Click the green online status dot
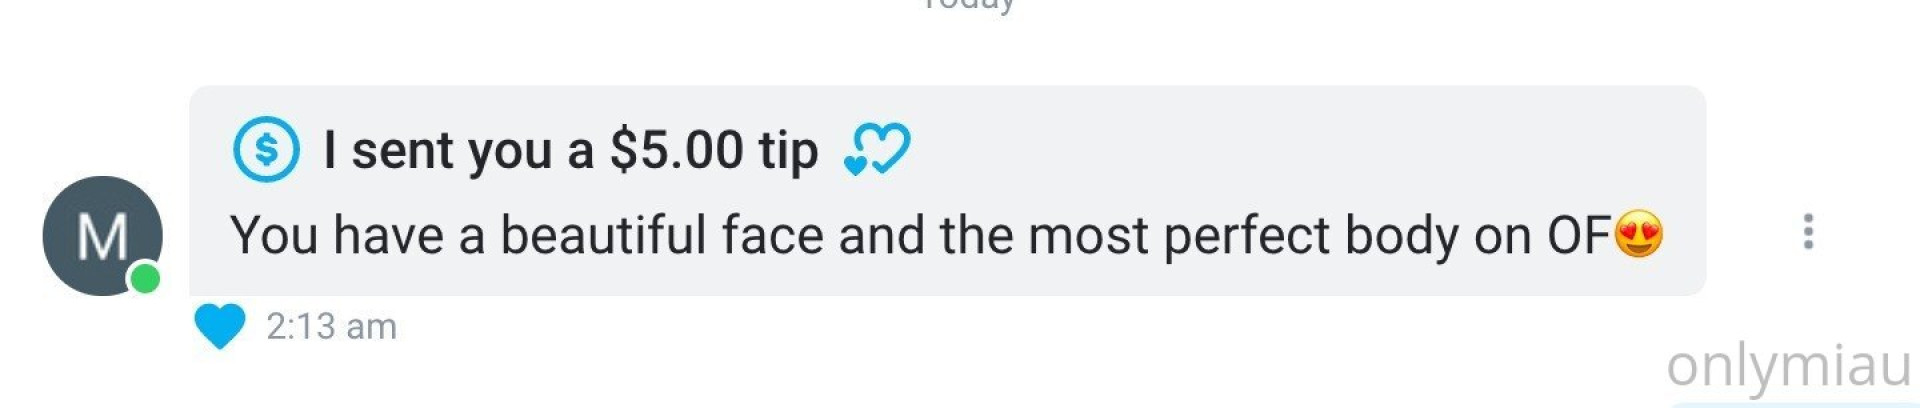 [x=145, y=278]
